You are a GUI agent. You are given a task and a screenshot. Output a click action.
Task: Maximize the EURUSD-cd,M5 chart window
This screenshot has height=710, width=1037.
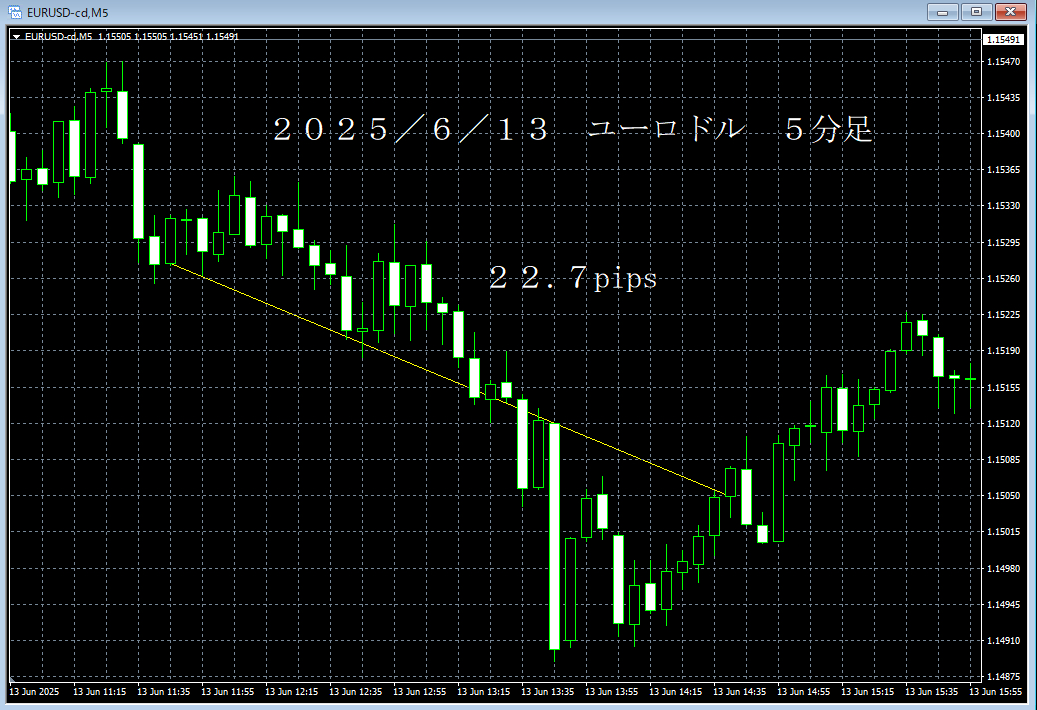pos(976,12)
